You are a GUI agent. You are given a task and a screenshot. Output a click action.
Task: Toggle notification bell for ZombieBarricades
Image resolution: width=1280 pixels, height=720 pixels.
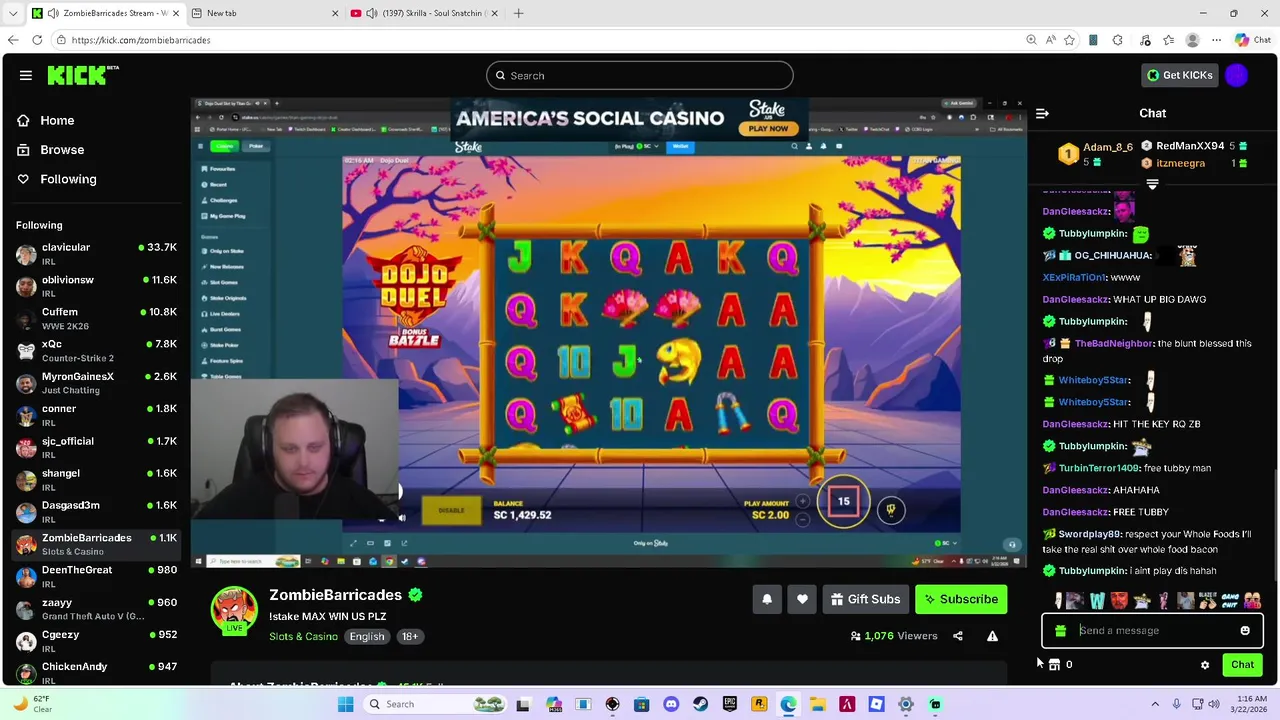(767, 599)
